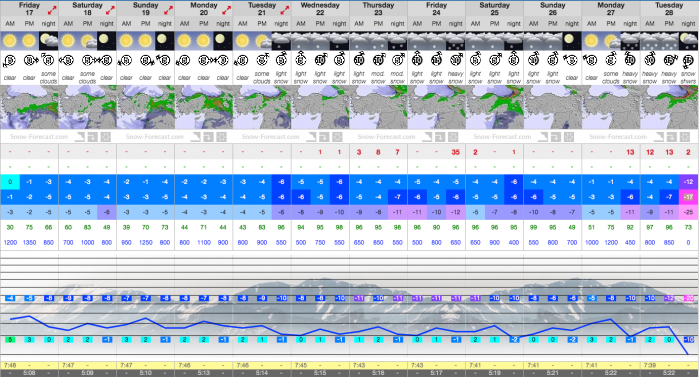Screen dimensions: 700x378
Task: Click the -20 summit temperature label on chart
Action: 688,298
